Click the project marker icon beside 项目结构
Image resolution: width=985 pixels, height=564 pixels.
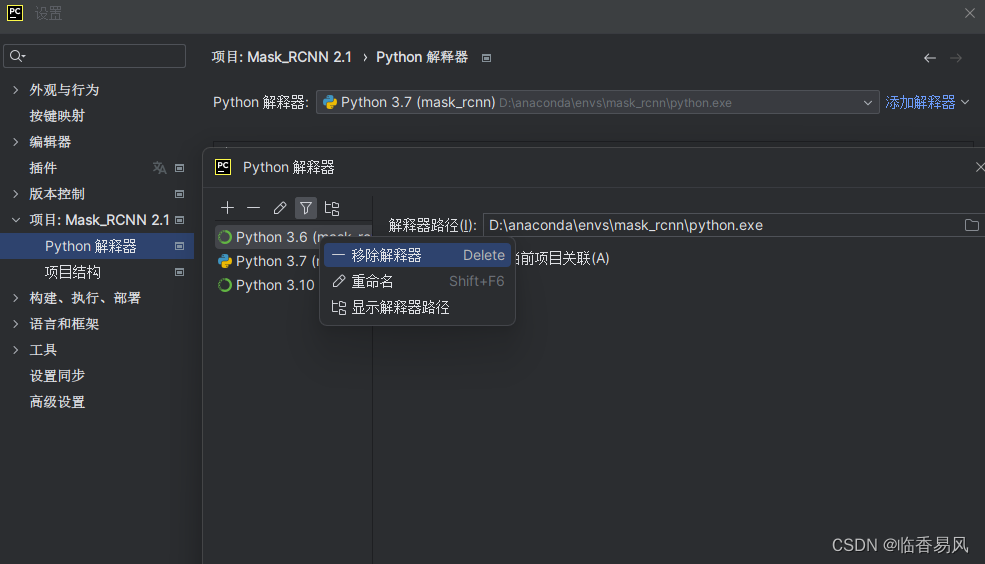(x=180, y=272)
